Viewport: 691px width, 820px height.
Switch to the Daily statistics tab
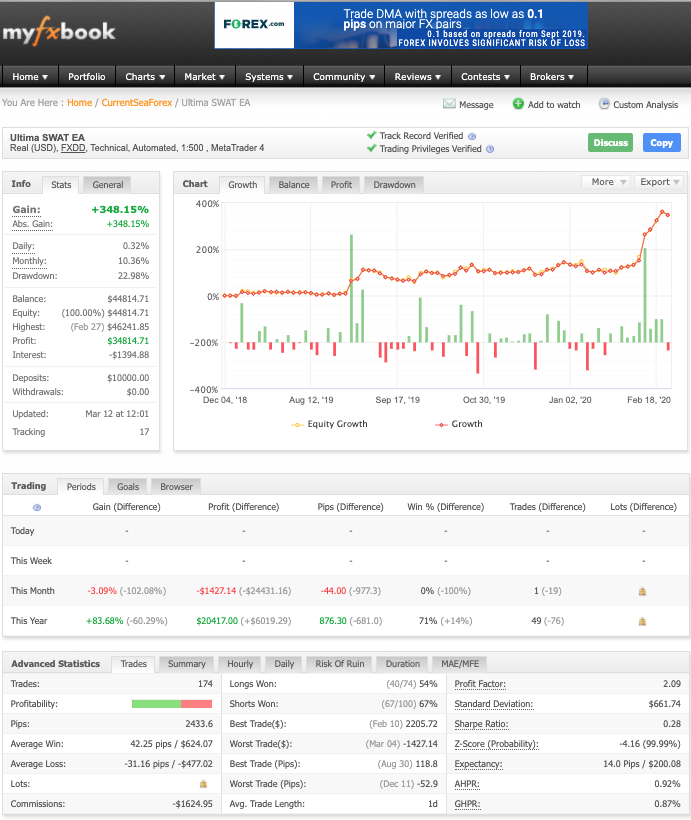point(284,664)
